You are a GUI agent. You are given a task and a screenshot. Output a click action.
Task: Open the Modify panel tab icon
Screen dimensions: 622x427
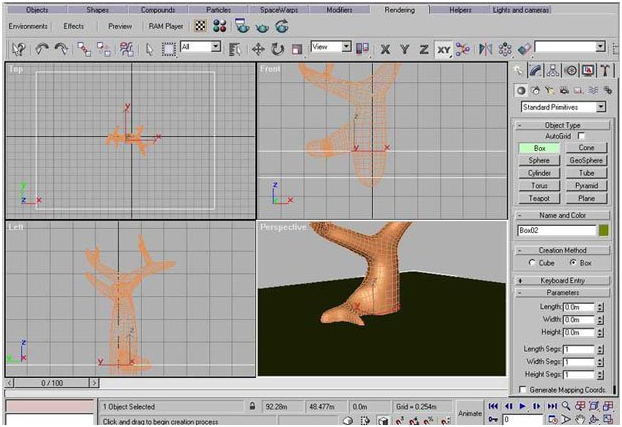coord(536,70)
